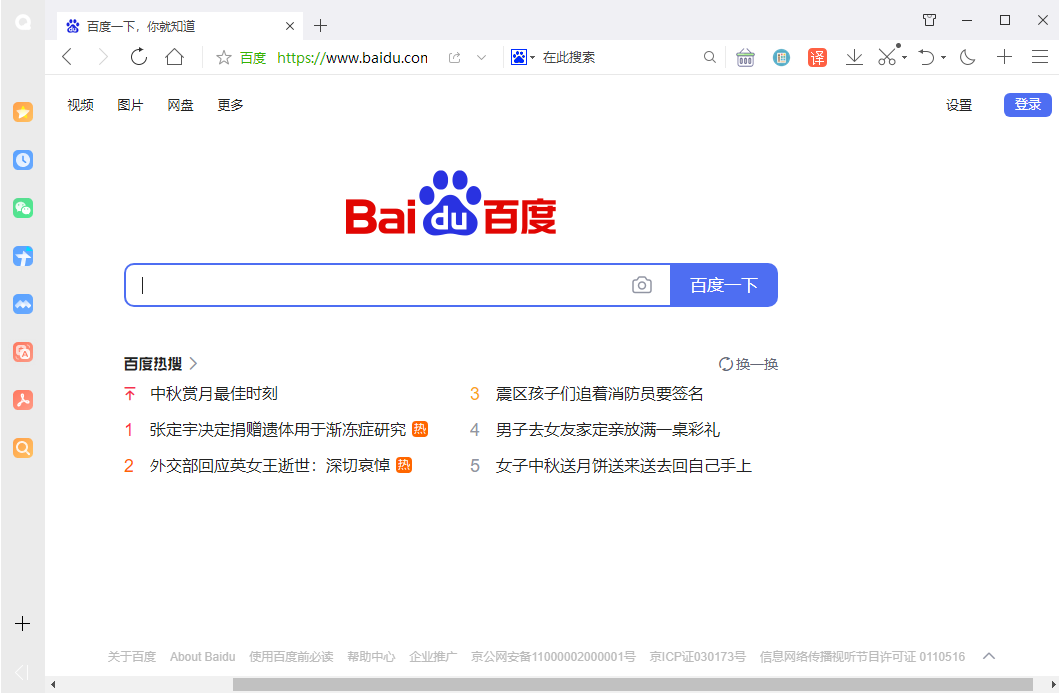Open the hamburger main menu
The height and width of the screenshot is (694, 1059).
point(1040,57)
